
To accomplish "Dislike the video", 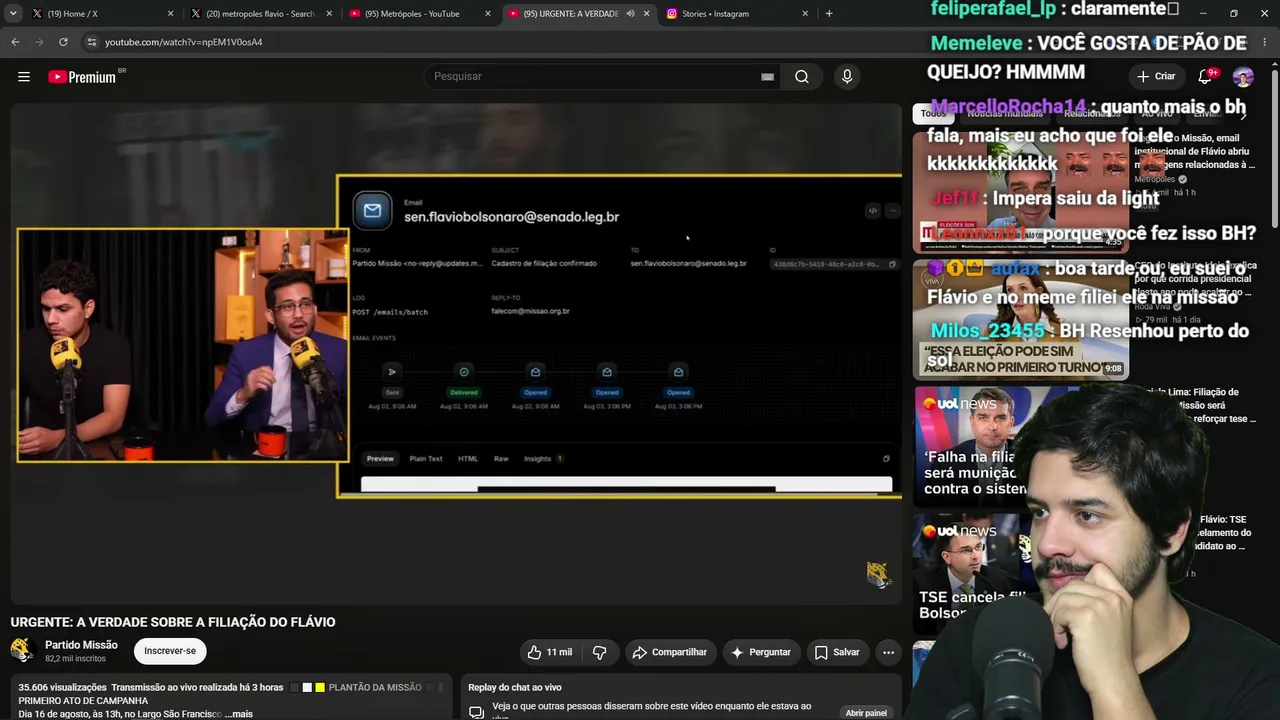I will (599, 652).
